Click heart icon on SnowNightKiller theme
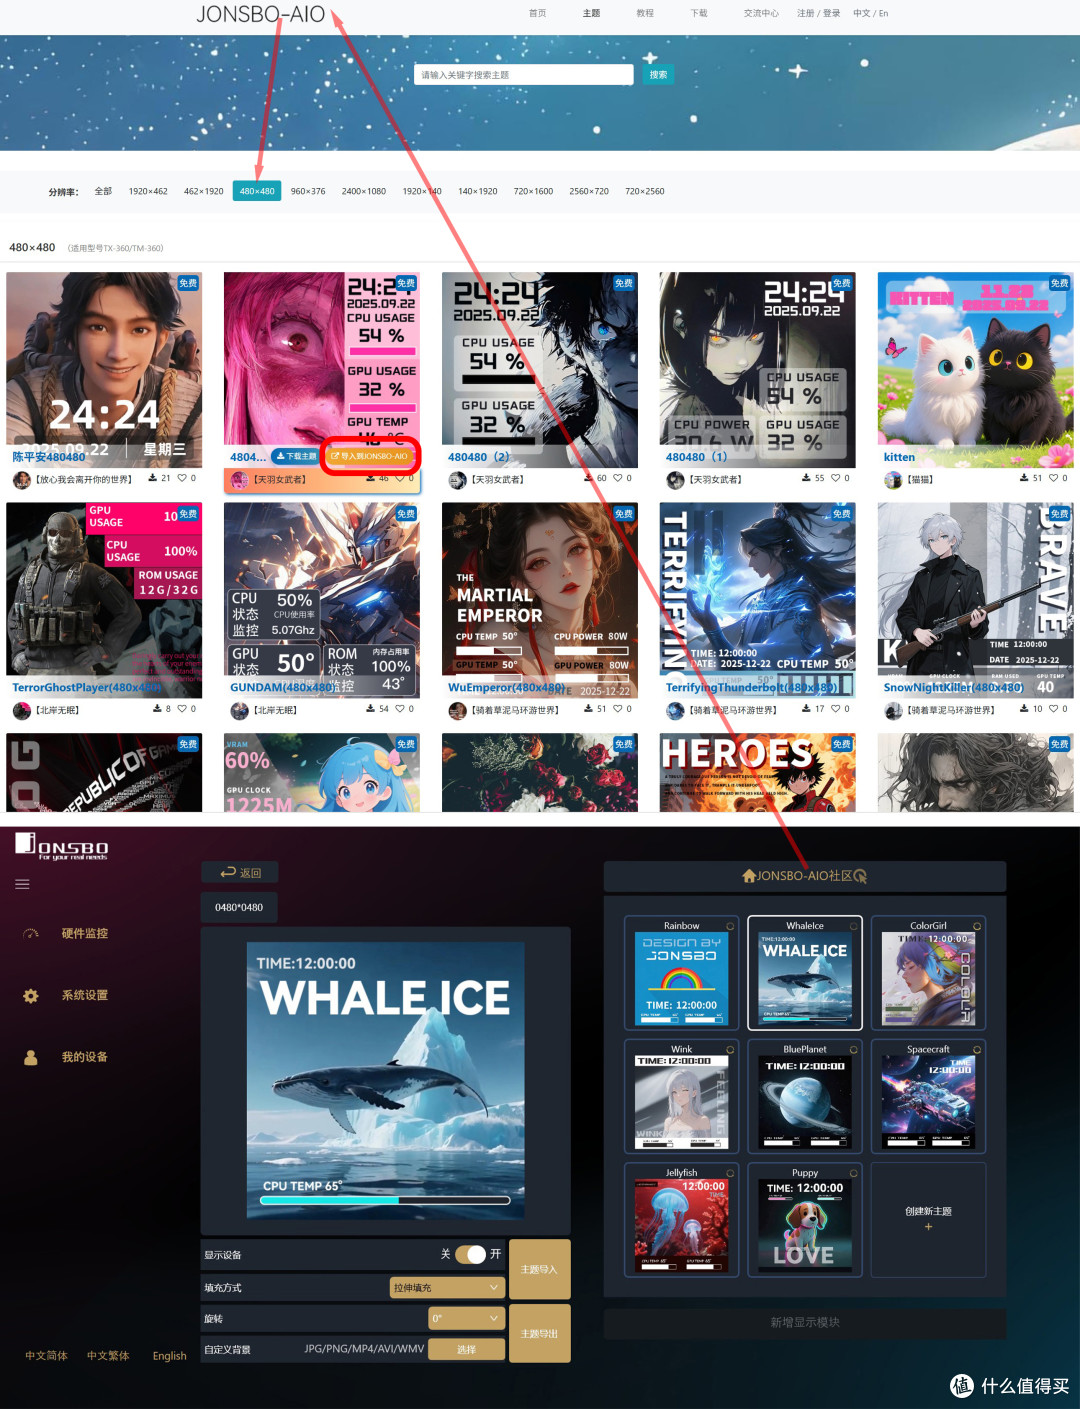 pyautogui.click(x=1054, y=709)
